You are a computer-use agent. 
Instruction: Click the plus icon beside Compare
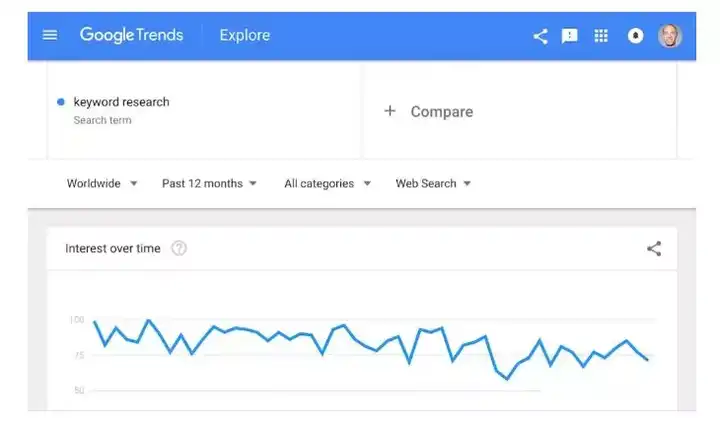pyautogui.click(x=390, y=111)
